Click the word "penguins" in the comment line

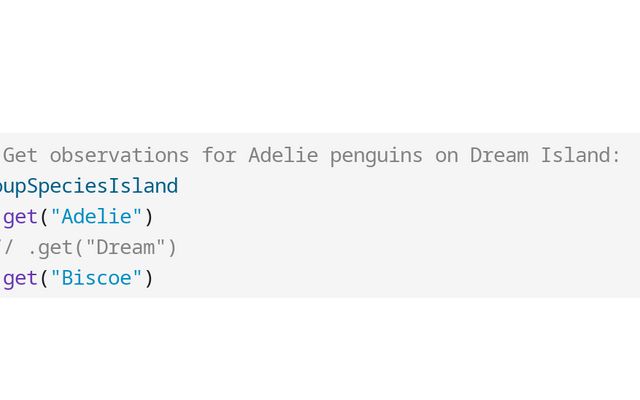pyautogui.click(x=376, y=157)
